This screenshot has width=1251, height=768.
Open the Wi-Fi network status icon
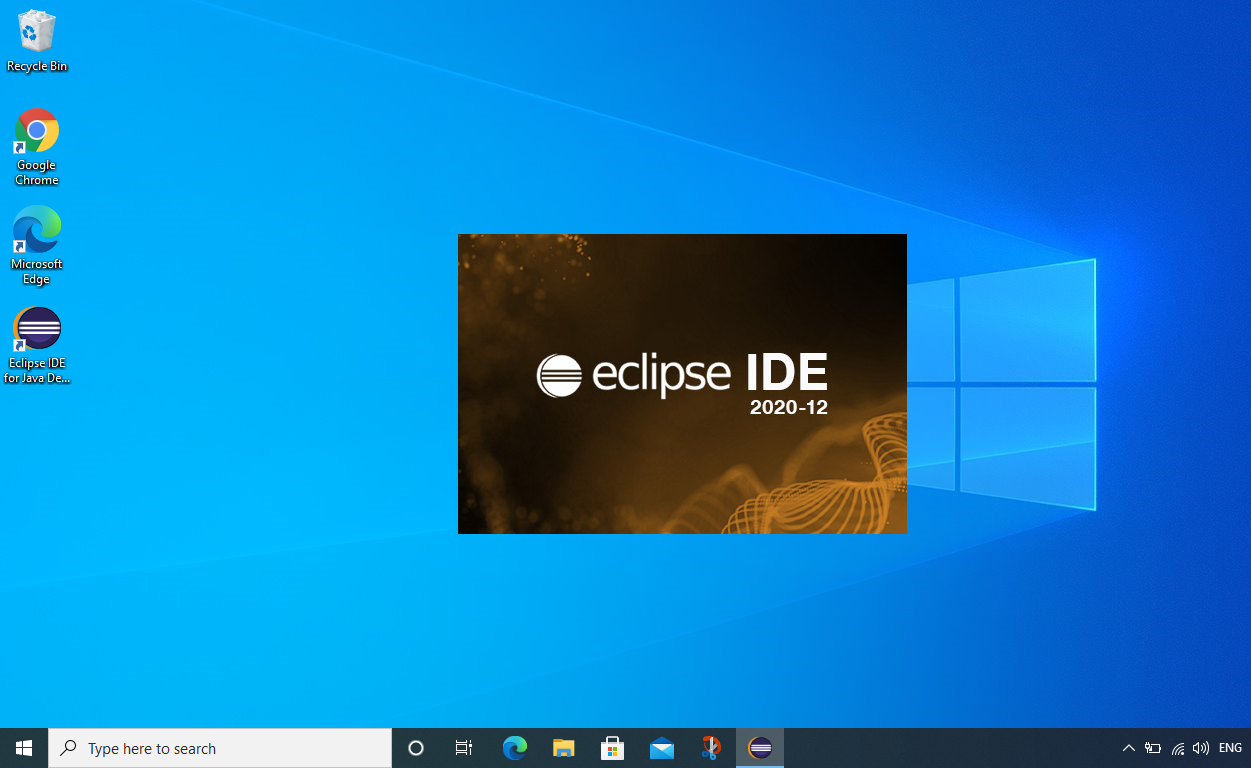(x=1177, y=747)
